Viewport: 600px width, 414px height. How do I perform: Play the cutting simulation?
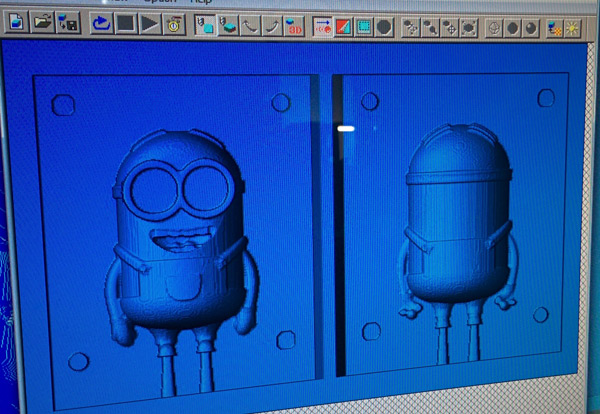click(x=150, y=24)
